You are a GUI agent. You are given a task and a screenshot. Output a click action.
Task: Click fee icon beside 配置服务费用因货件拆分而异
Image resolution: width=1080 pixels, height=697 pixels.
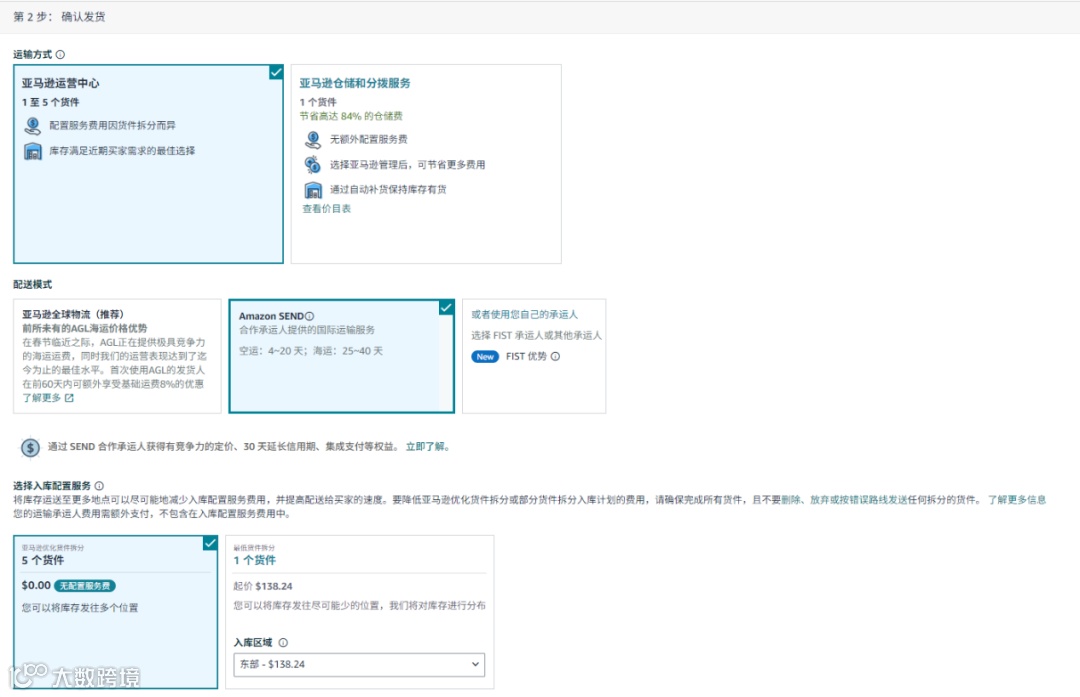click(32, 126)
